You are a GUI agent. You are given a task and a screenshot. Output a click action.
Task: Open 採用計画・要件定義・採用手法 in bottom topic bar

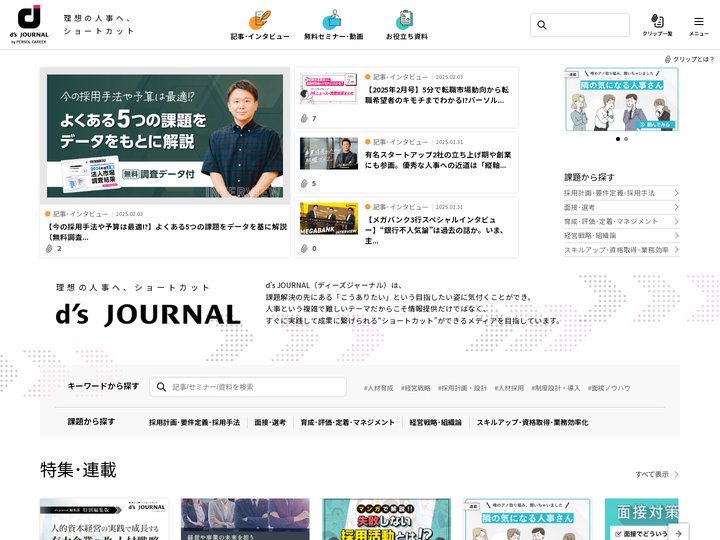point(194,422)
